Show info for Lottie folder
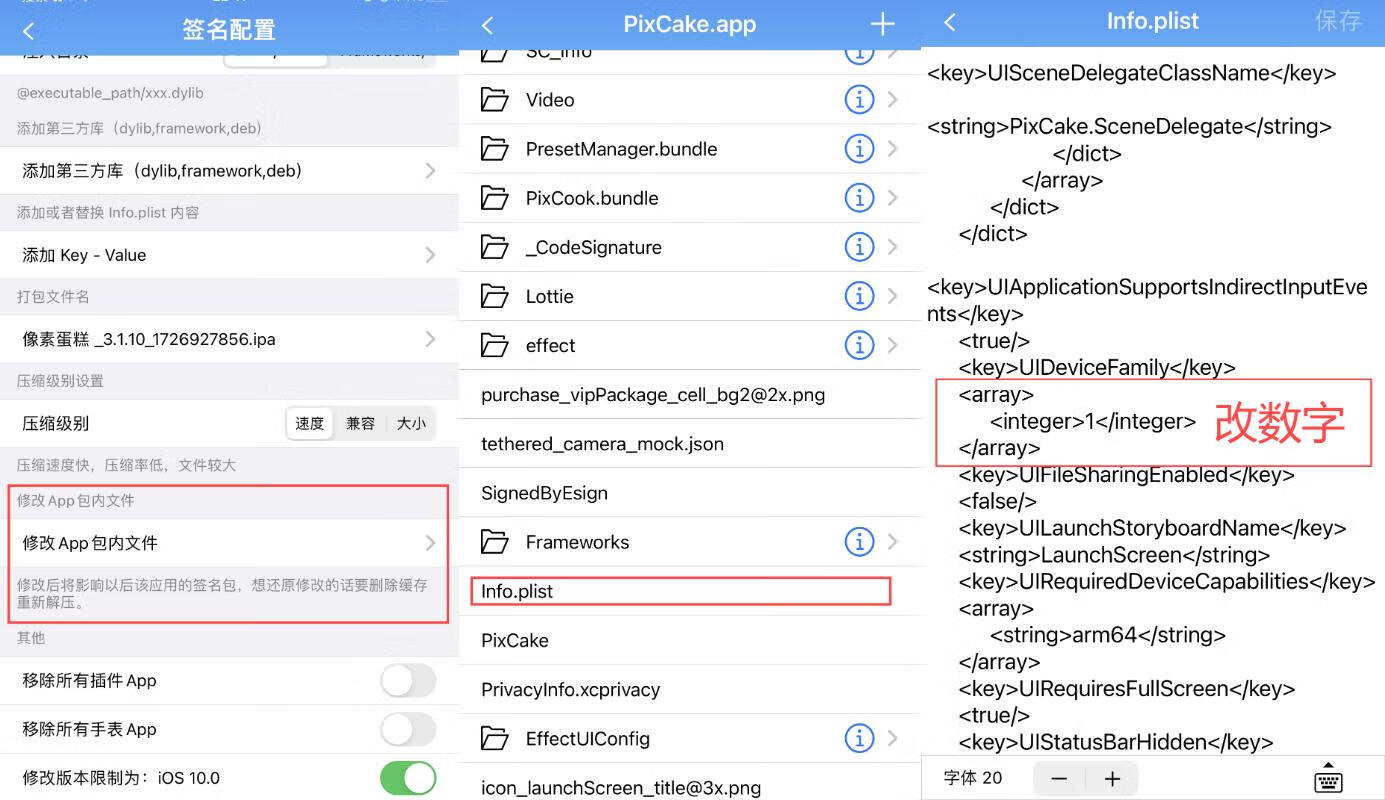1385x800 pixels. click(x=858, y=296)
